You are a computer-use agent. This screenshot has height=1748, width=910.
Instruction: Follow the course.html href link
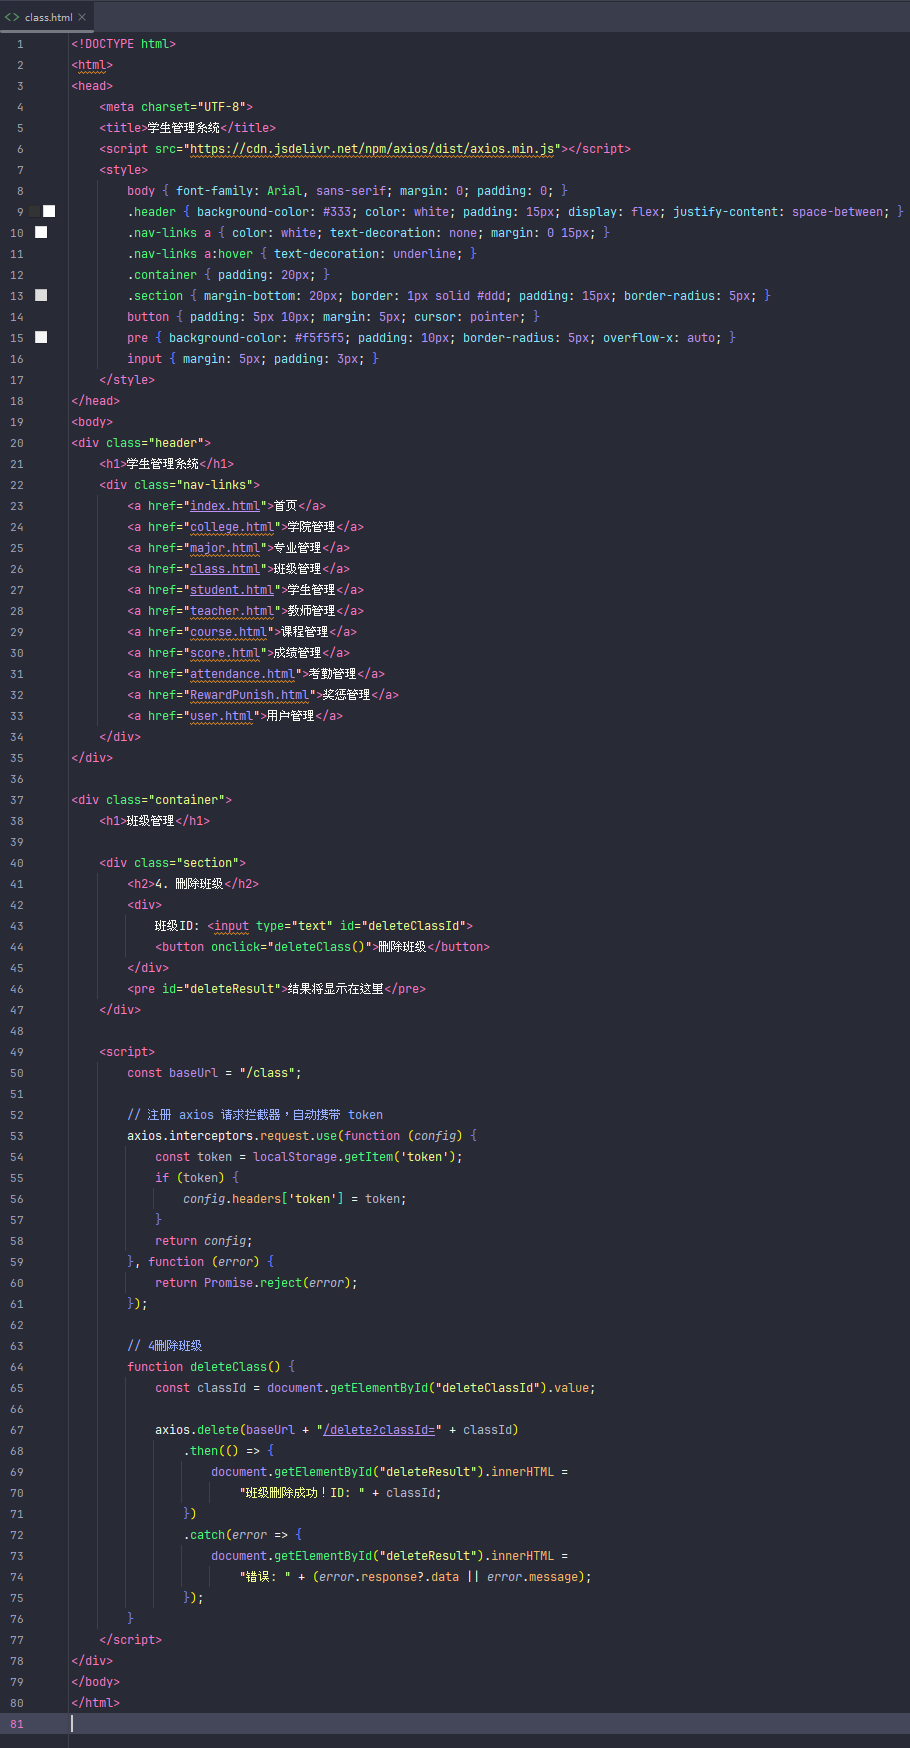pyautogui.click(x=229, y=632)
